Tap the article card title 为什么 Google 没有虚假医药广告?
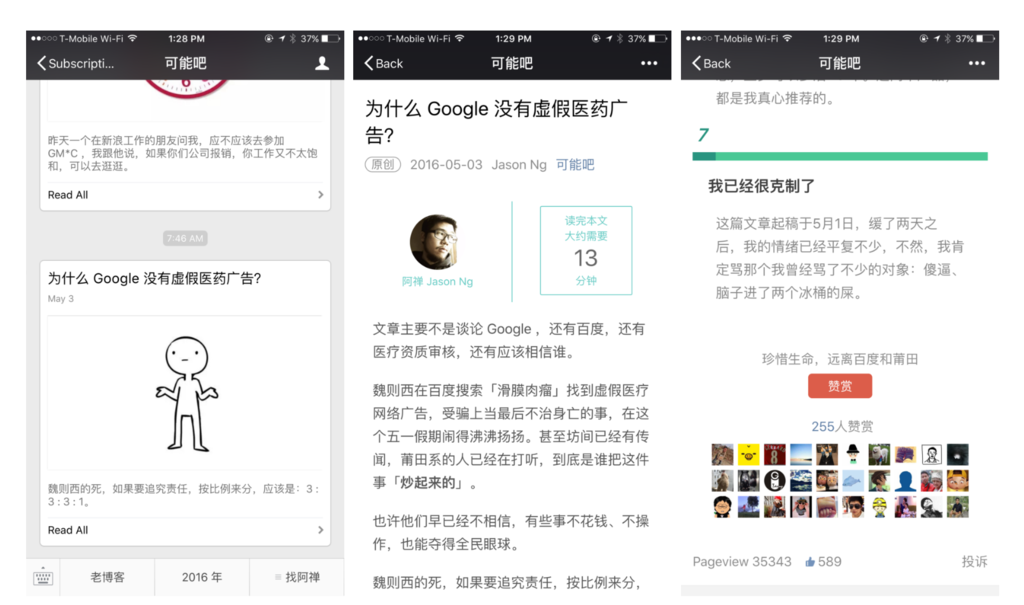The image size is (1024, 605). click(x=155, y=279)
